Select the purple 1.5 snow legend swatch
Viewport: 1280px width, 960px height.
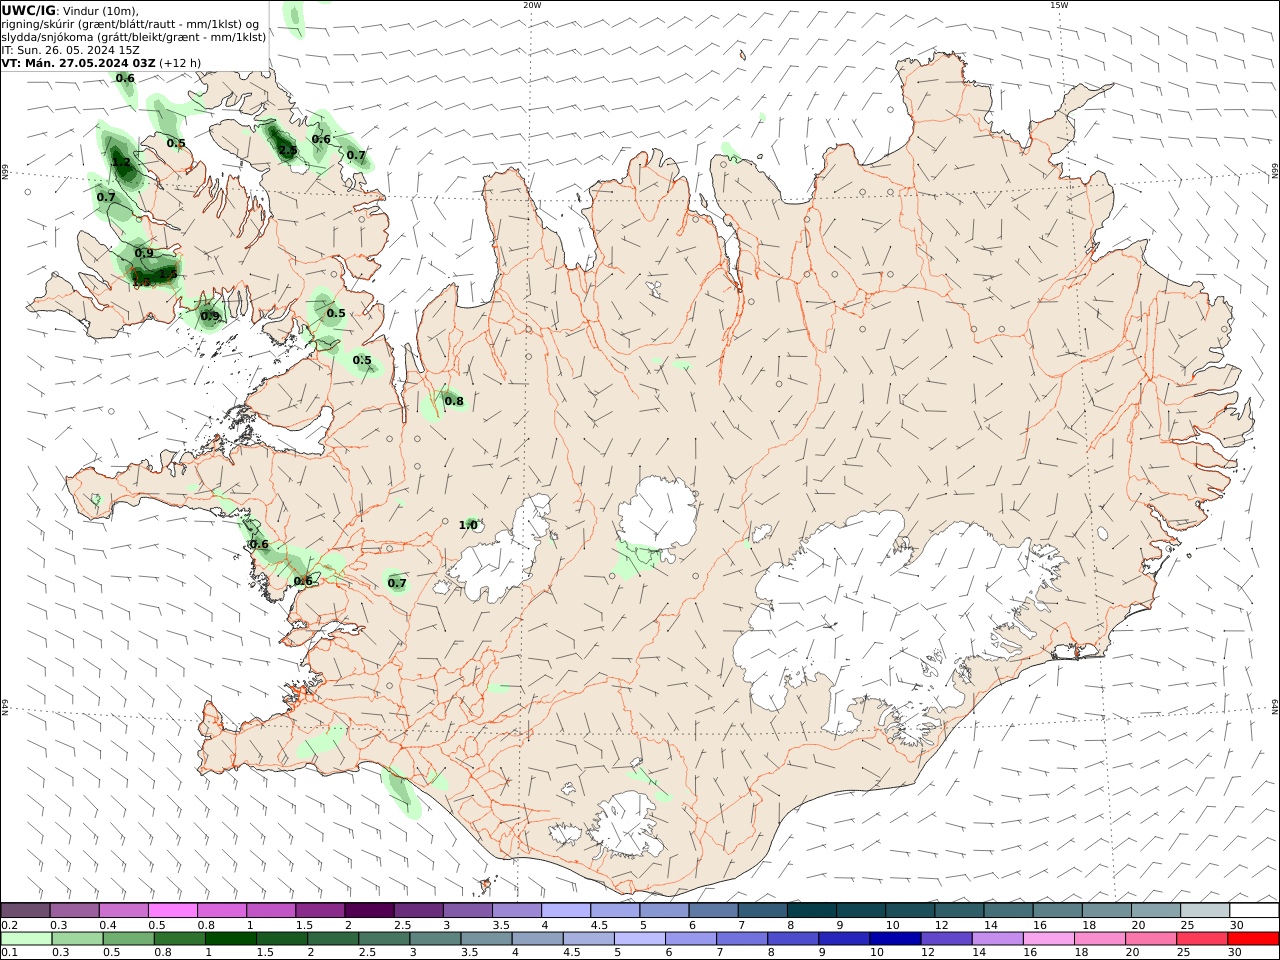321,911
